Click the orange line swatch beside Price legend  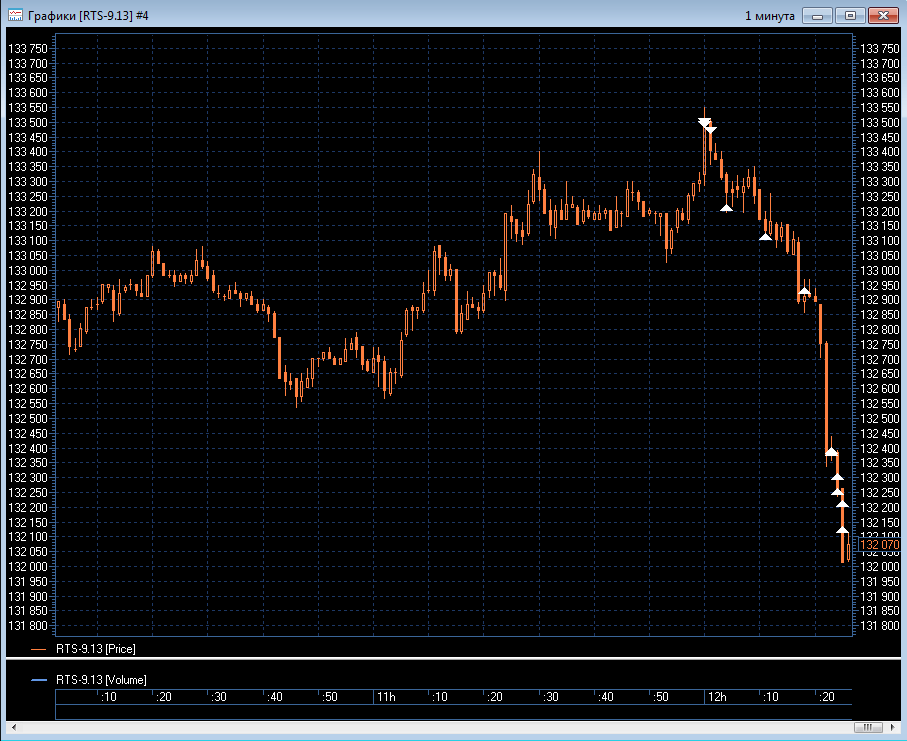point(38,650)
